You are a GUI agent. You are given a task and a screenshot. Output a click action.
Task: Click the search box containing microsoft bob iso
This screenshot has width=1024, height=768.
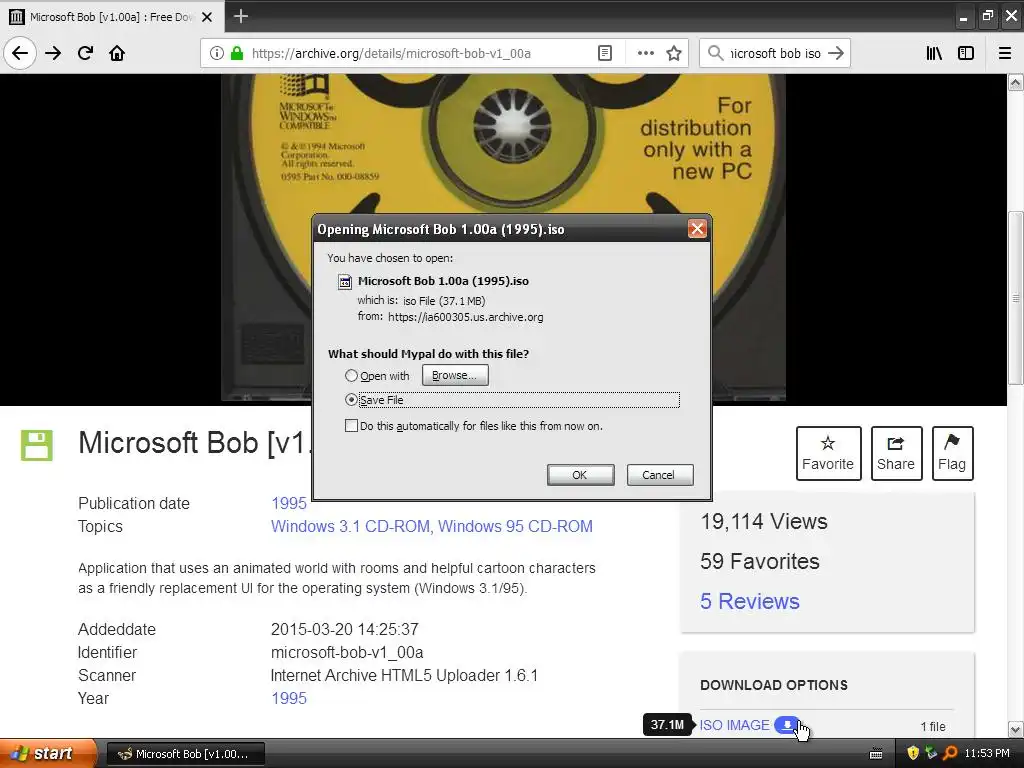pyautogui.click(x=775, y=53)
